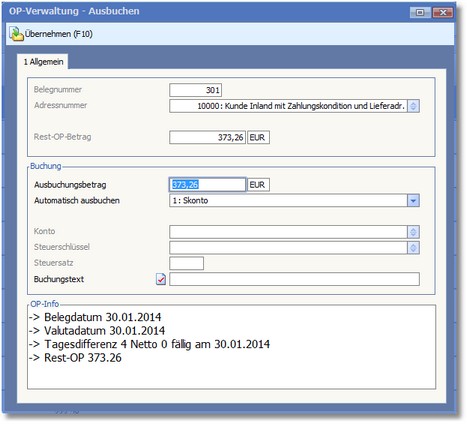467x424 pixels.
Task: Click the Steuerschlüssel input field
Action: point(288,247)
